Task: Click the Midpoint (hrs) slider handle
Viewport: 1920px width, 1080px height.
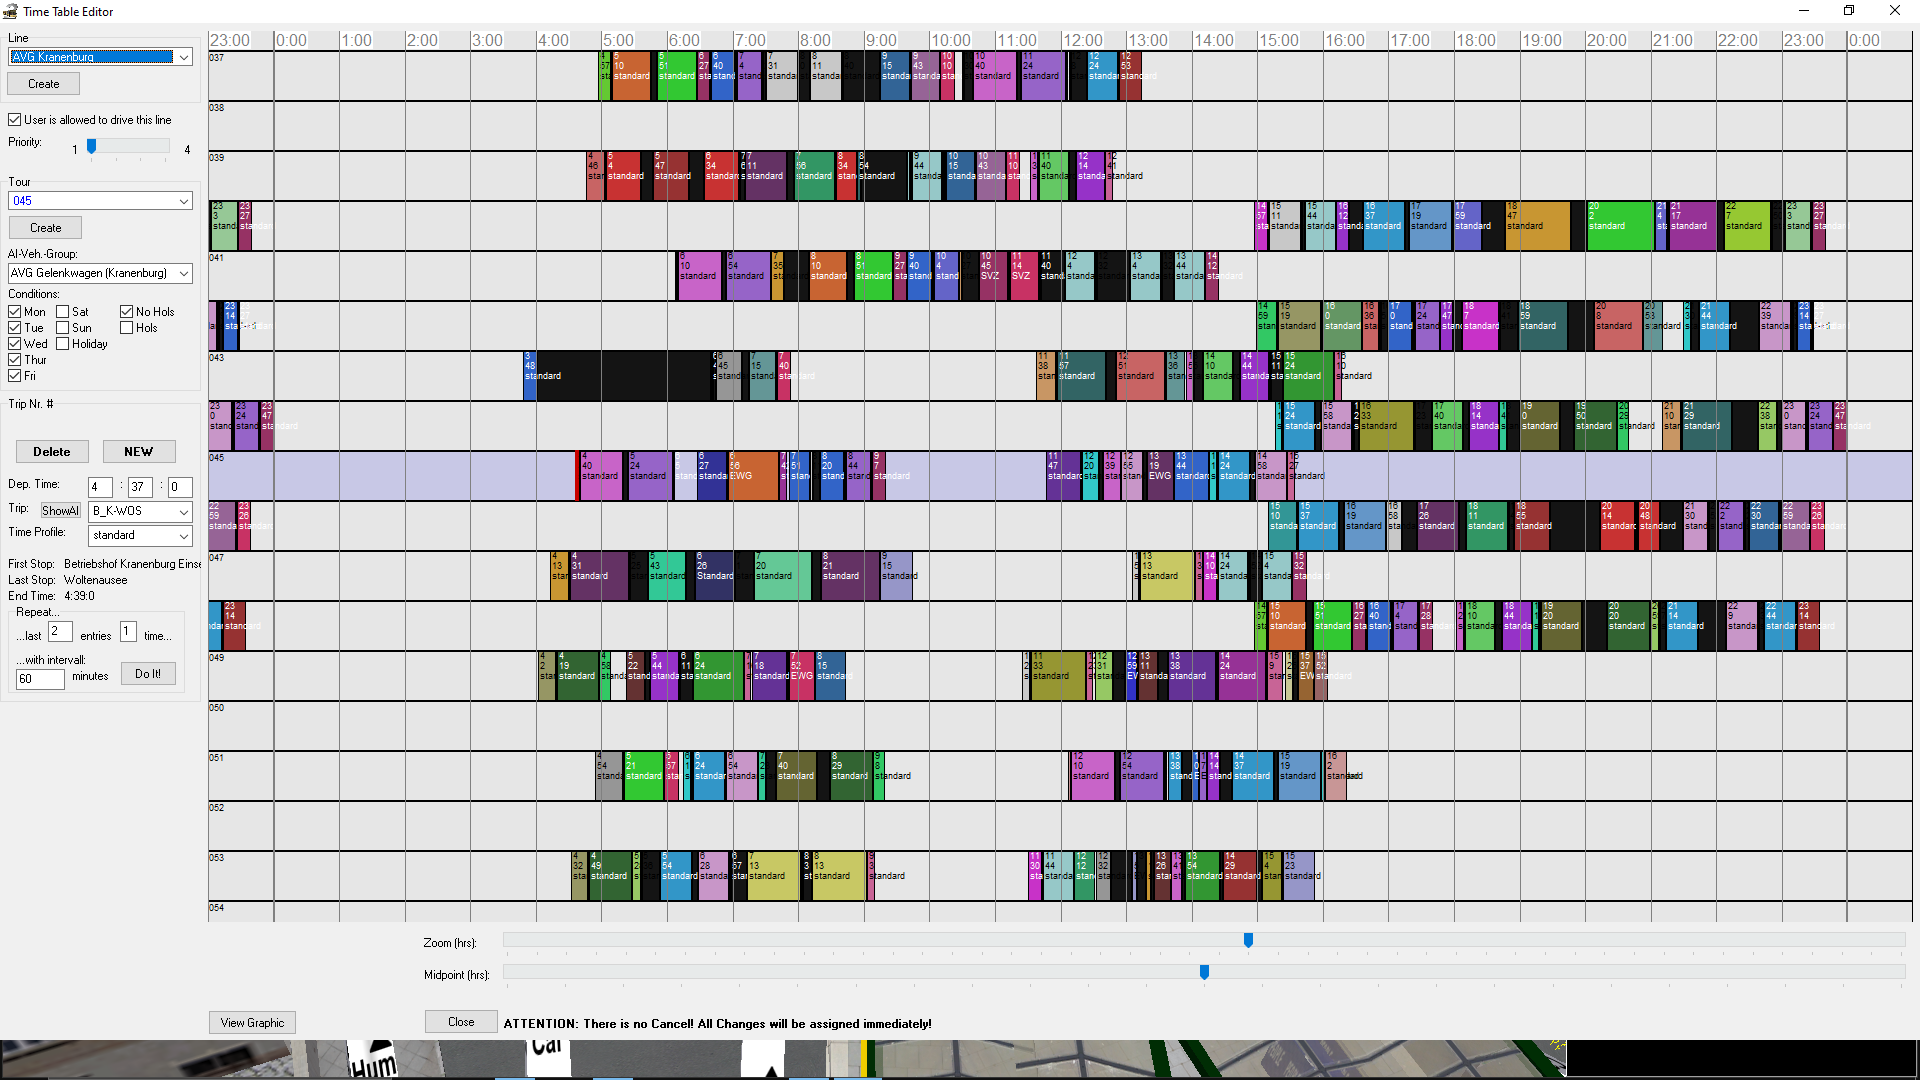Action: tap(1204, 972)
